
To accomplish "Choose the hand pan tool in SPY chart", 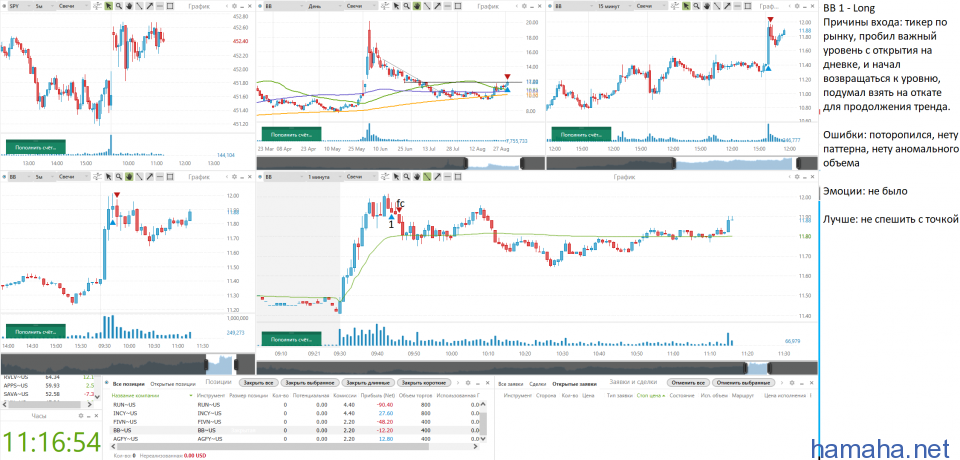I will (x=129, y=6).
